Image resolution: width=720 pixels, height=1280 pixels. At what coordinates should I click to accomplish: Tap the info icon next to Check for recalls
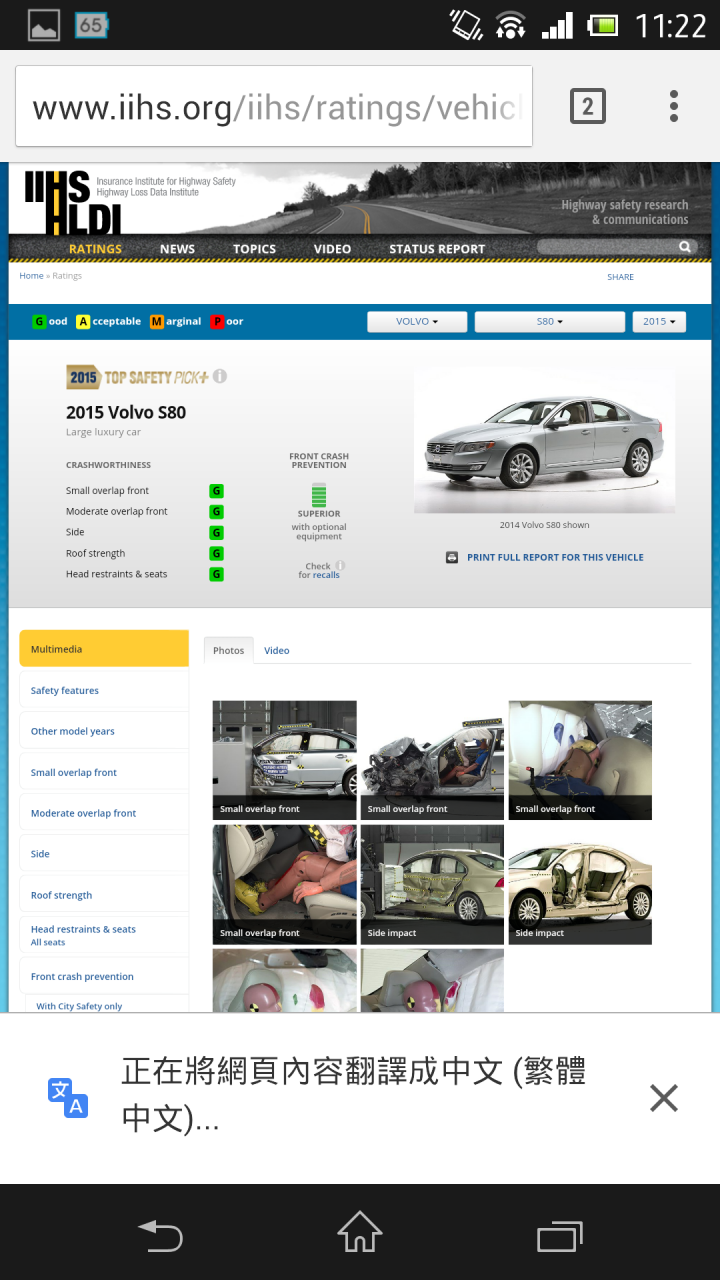pos(340,565)
